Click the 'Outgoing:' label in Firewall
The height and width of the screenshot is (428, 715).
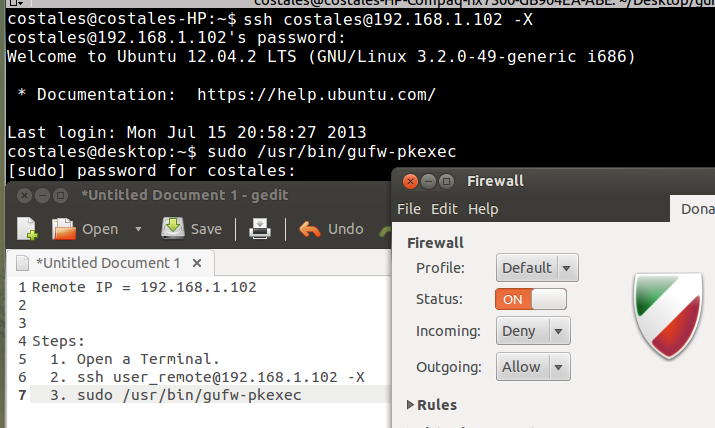click(449, 367)
